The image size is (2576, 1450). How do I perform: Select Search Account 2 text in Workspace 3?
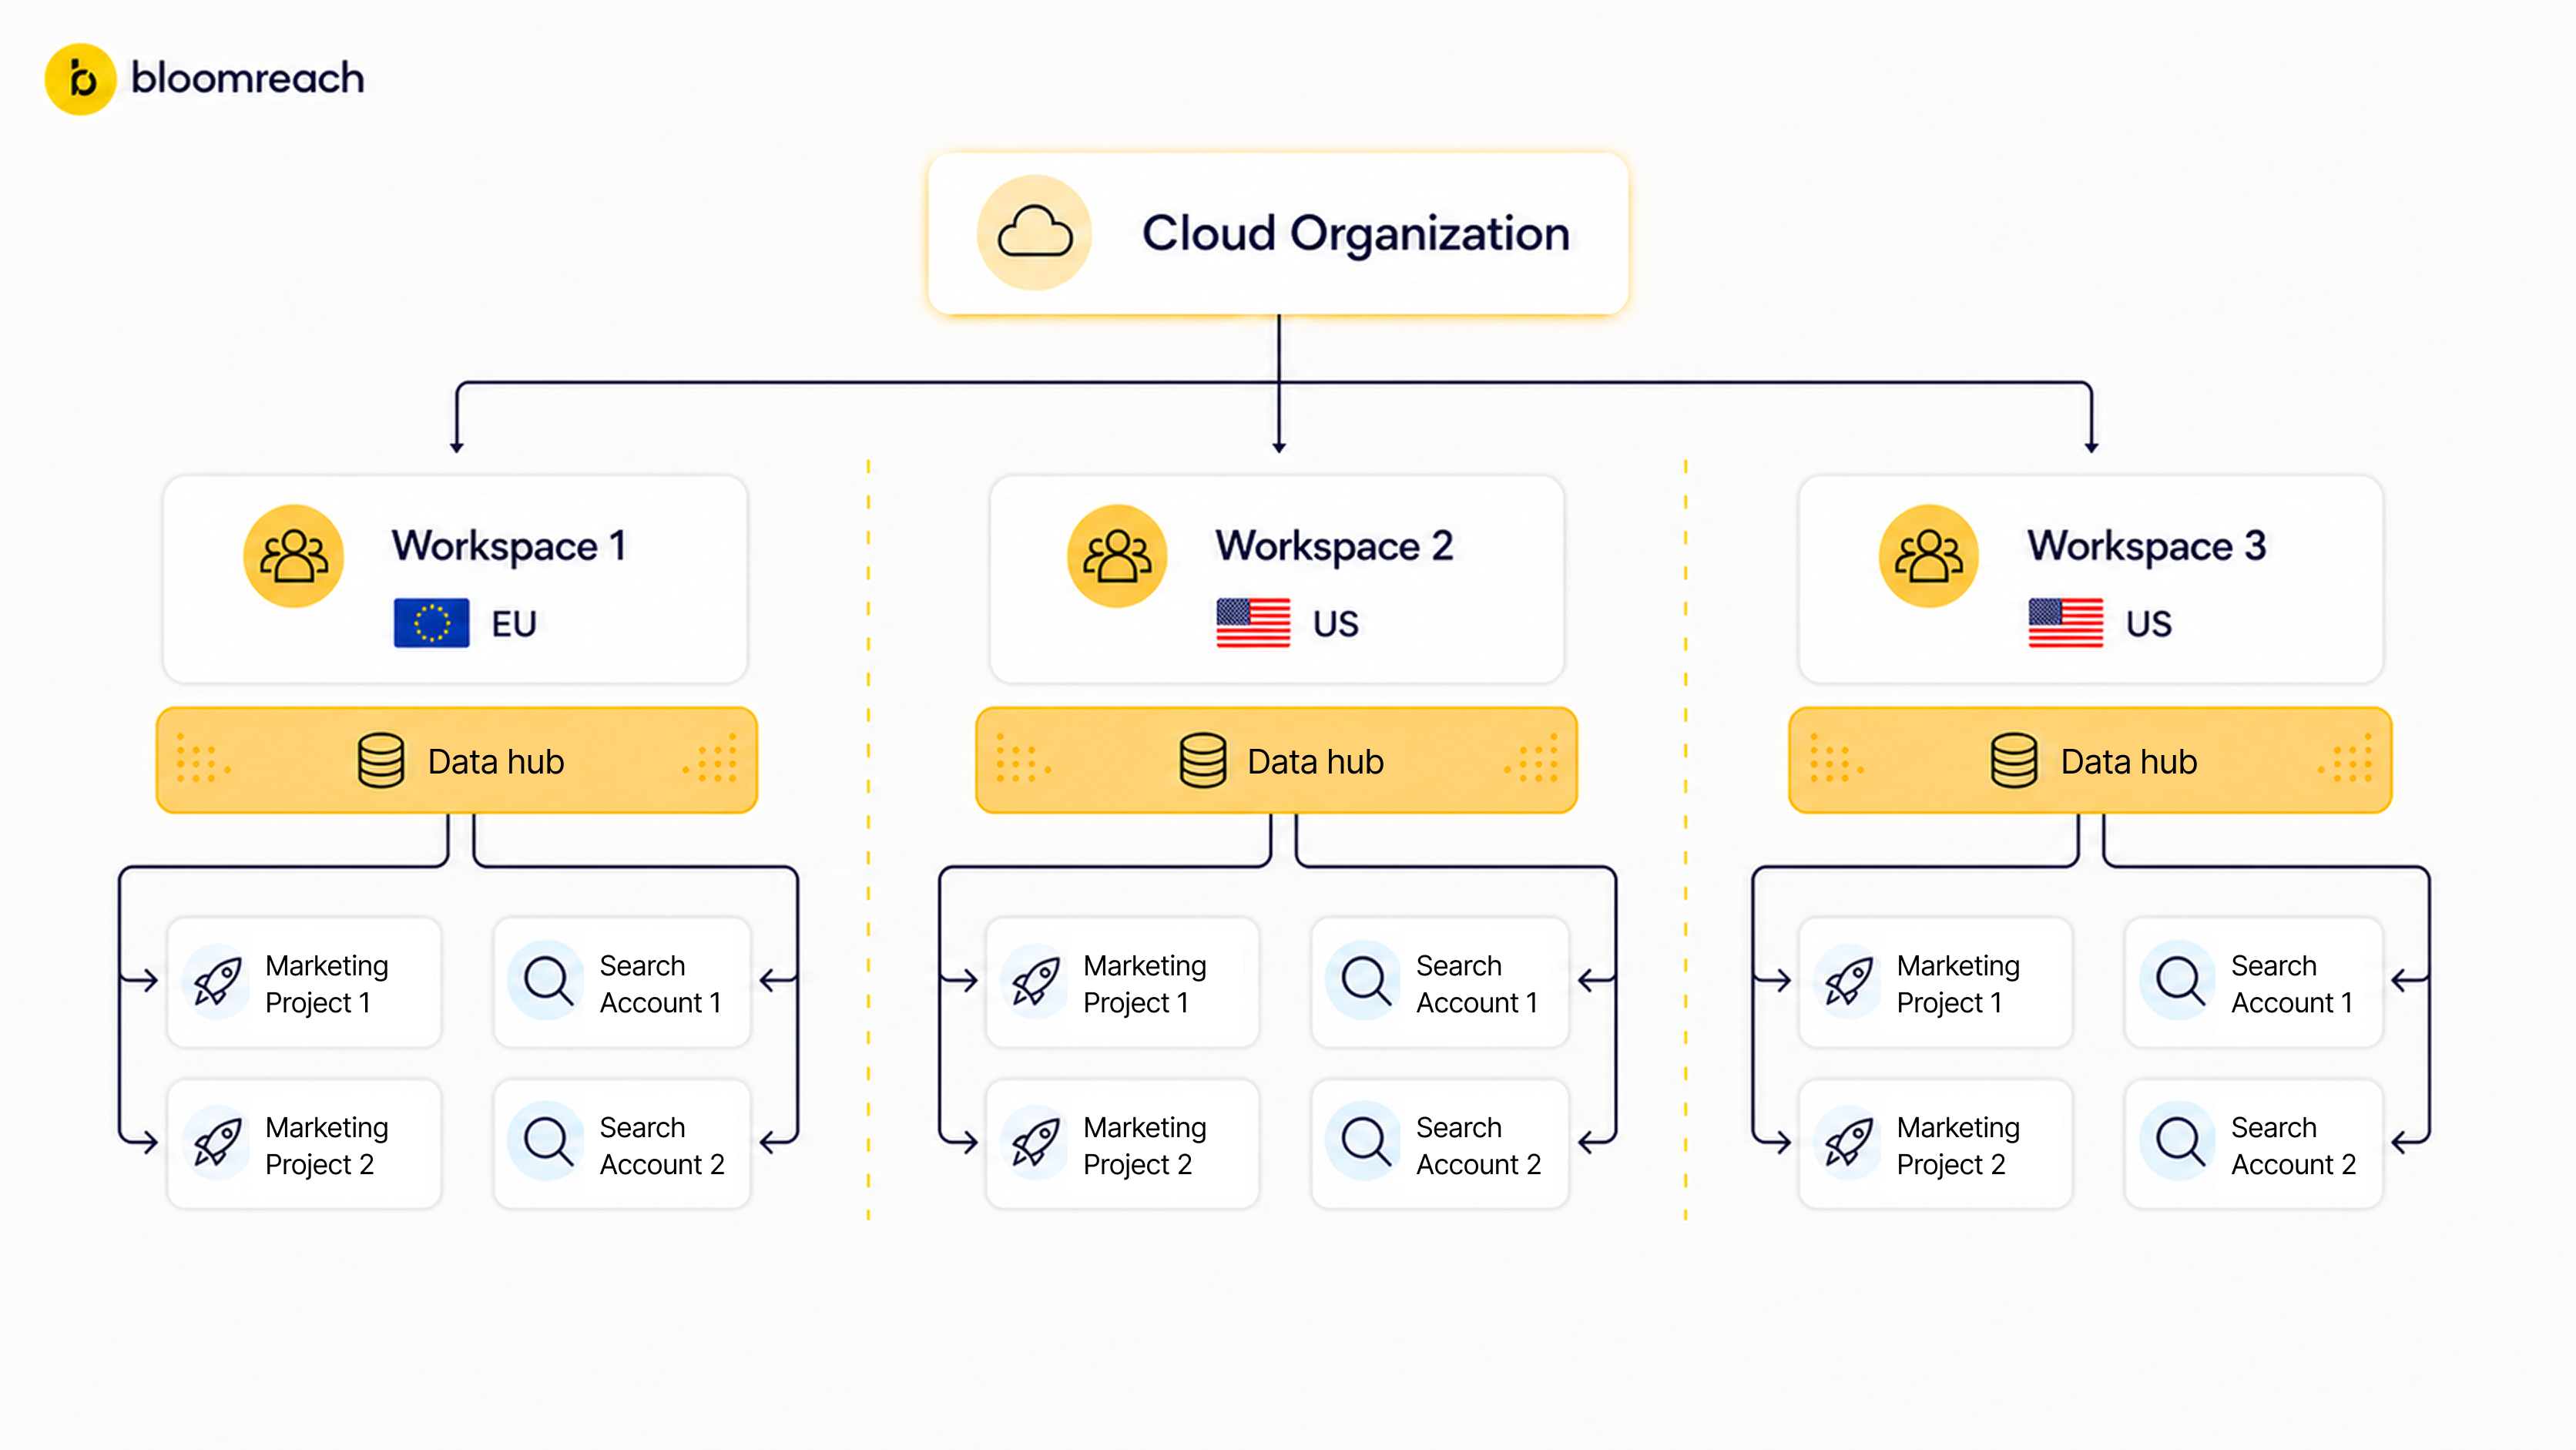[x=2294, y=1146]
